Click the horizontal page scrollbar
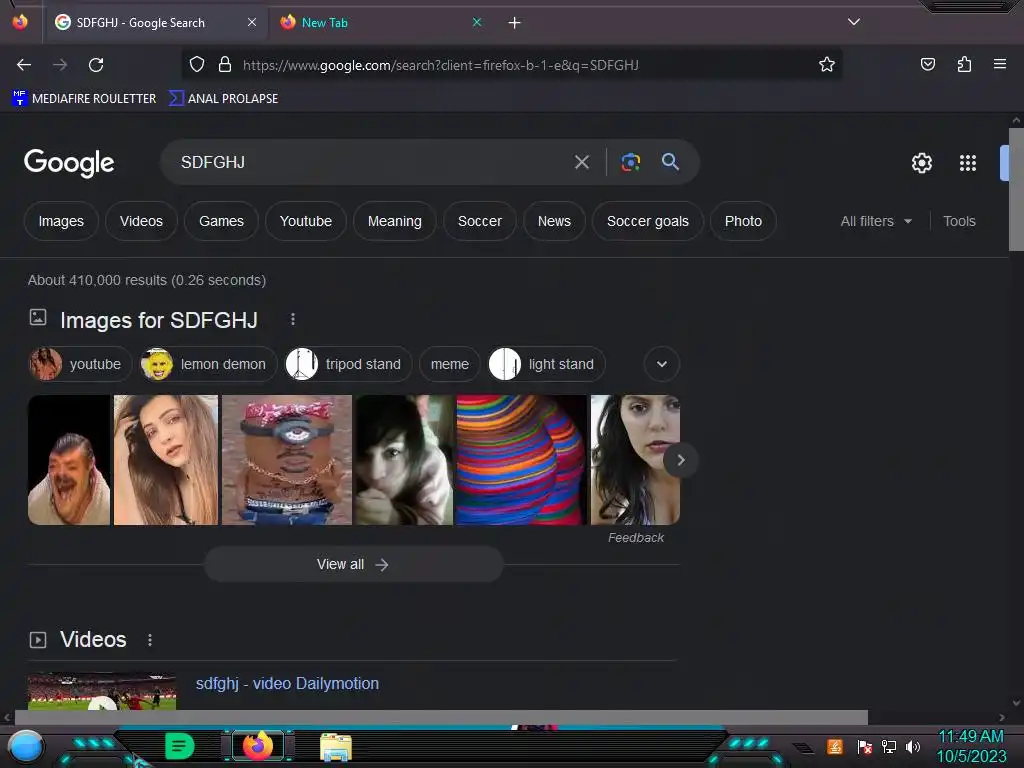 click(x=441, y=717)
